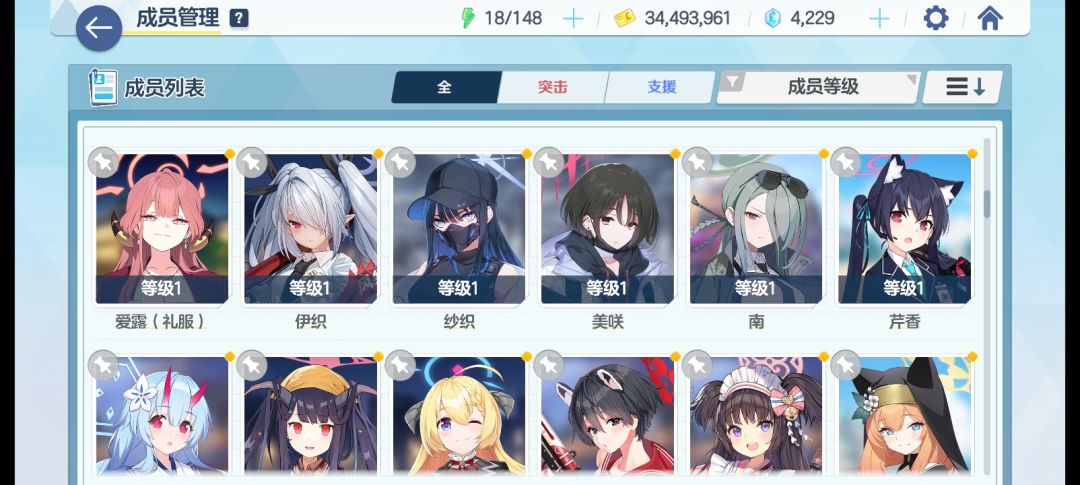Go back using the arrow button
Image resolution: width=1080 pixels, height=485 pixels.
point(98,28)
